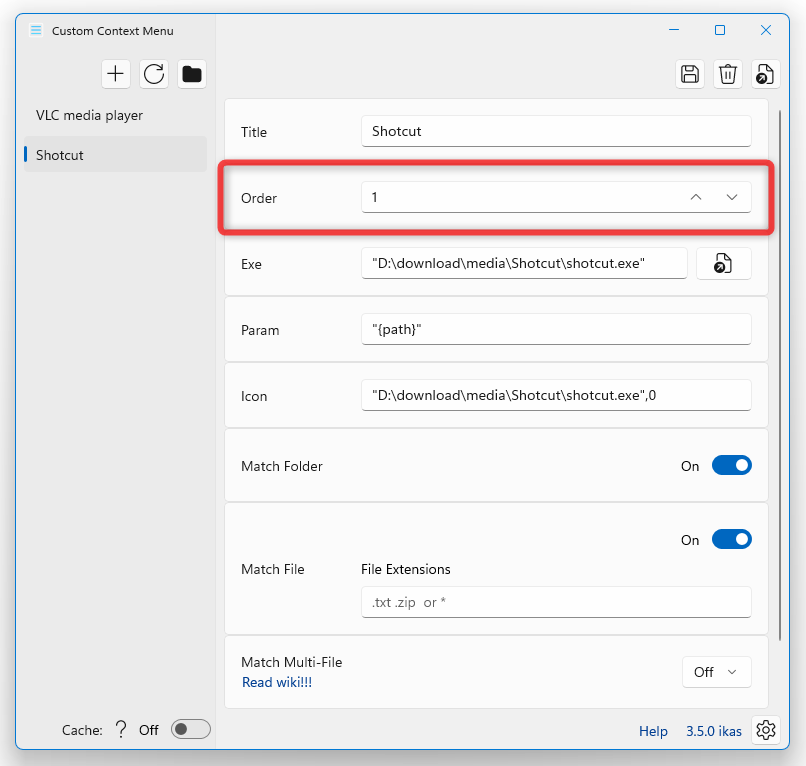Image resolution: width=806 pixels, height=766 pixels.
Task: Open the Read wiki!!! link
Action: [277, 682]
